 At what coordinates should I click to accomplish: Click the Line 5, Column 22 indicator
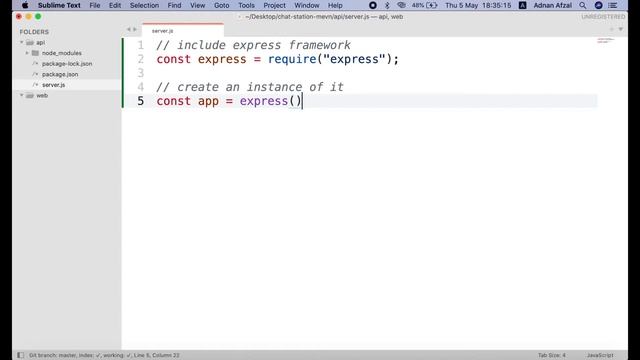point(157,356)
